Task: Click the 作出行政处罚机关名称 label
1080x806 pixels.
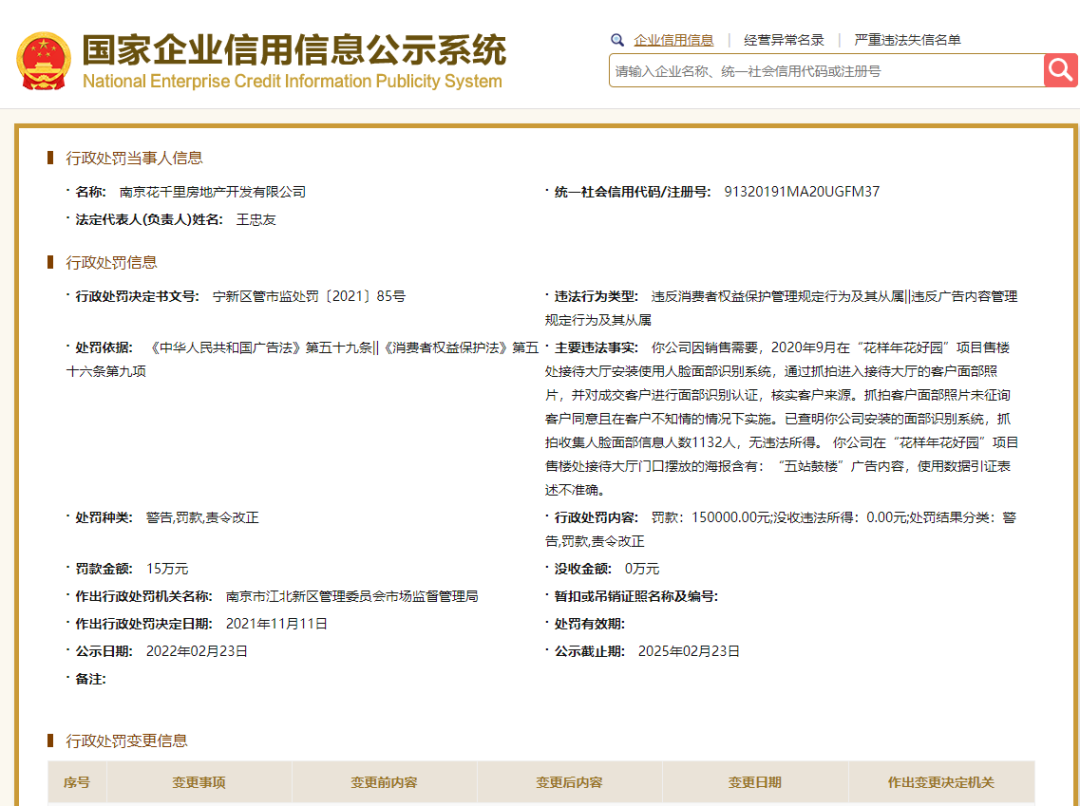Action: [x=144, y=596]
